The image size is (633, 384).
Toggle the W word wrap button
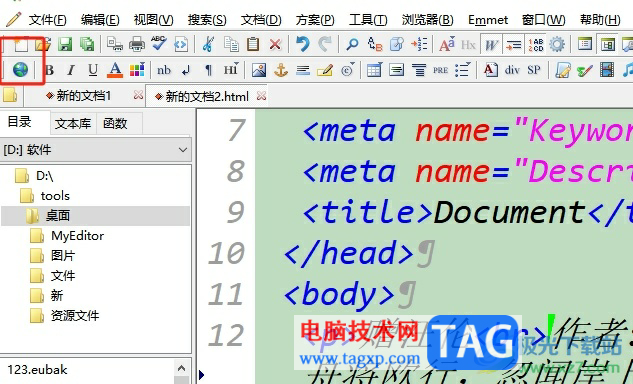point(491,44)
